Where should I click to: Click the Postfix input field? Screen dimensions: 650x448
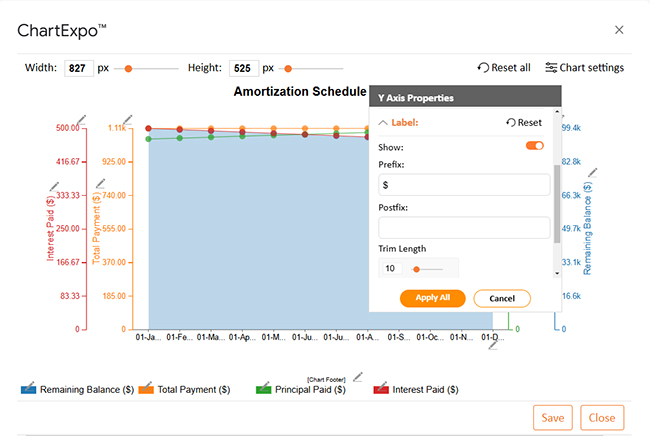[464, 227]
